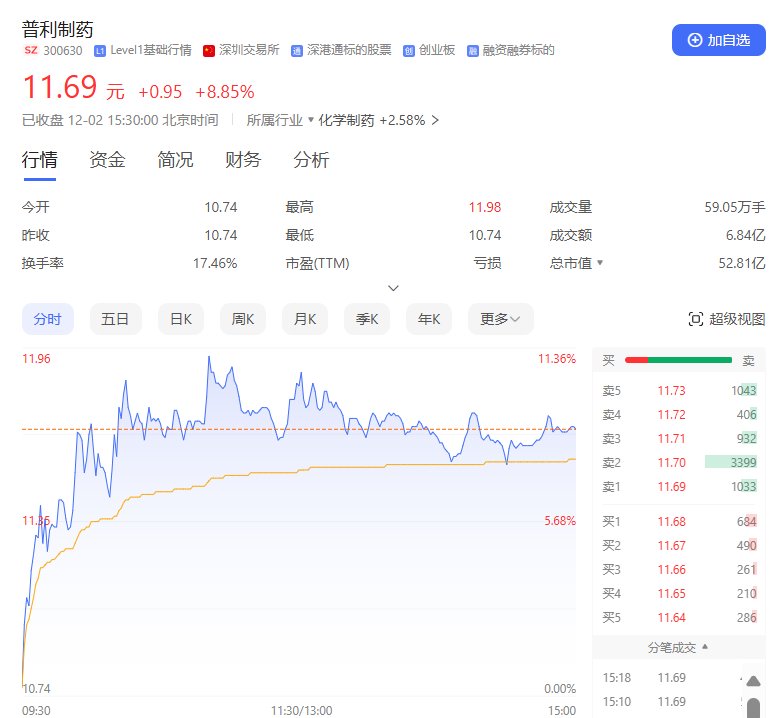Click the 15:18 trade record row
Image resolution: width=781 pixels, height=718 pixels.
coord(671,678)
